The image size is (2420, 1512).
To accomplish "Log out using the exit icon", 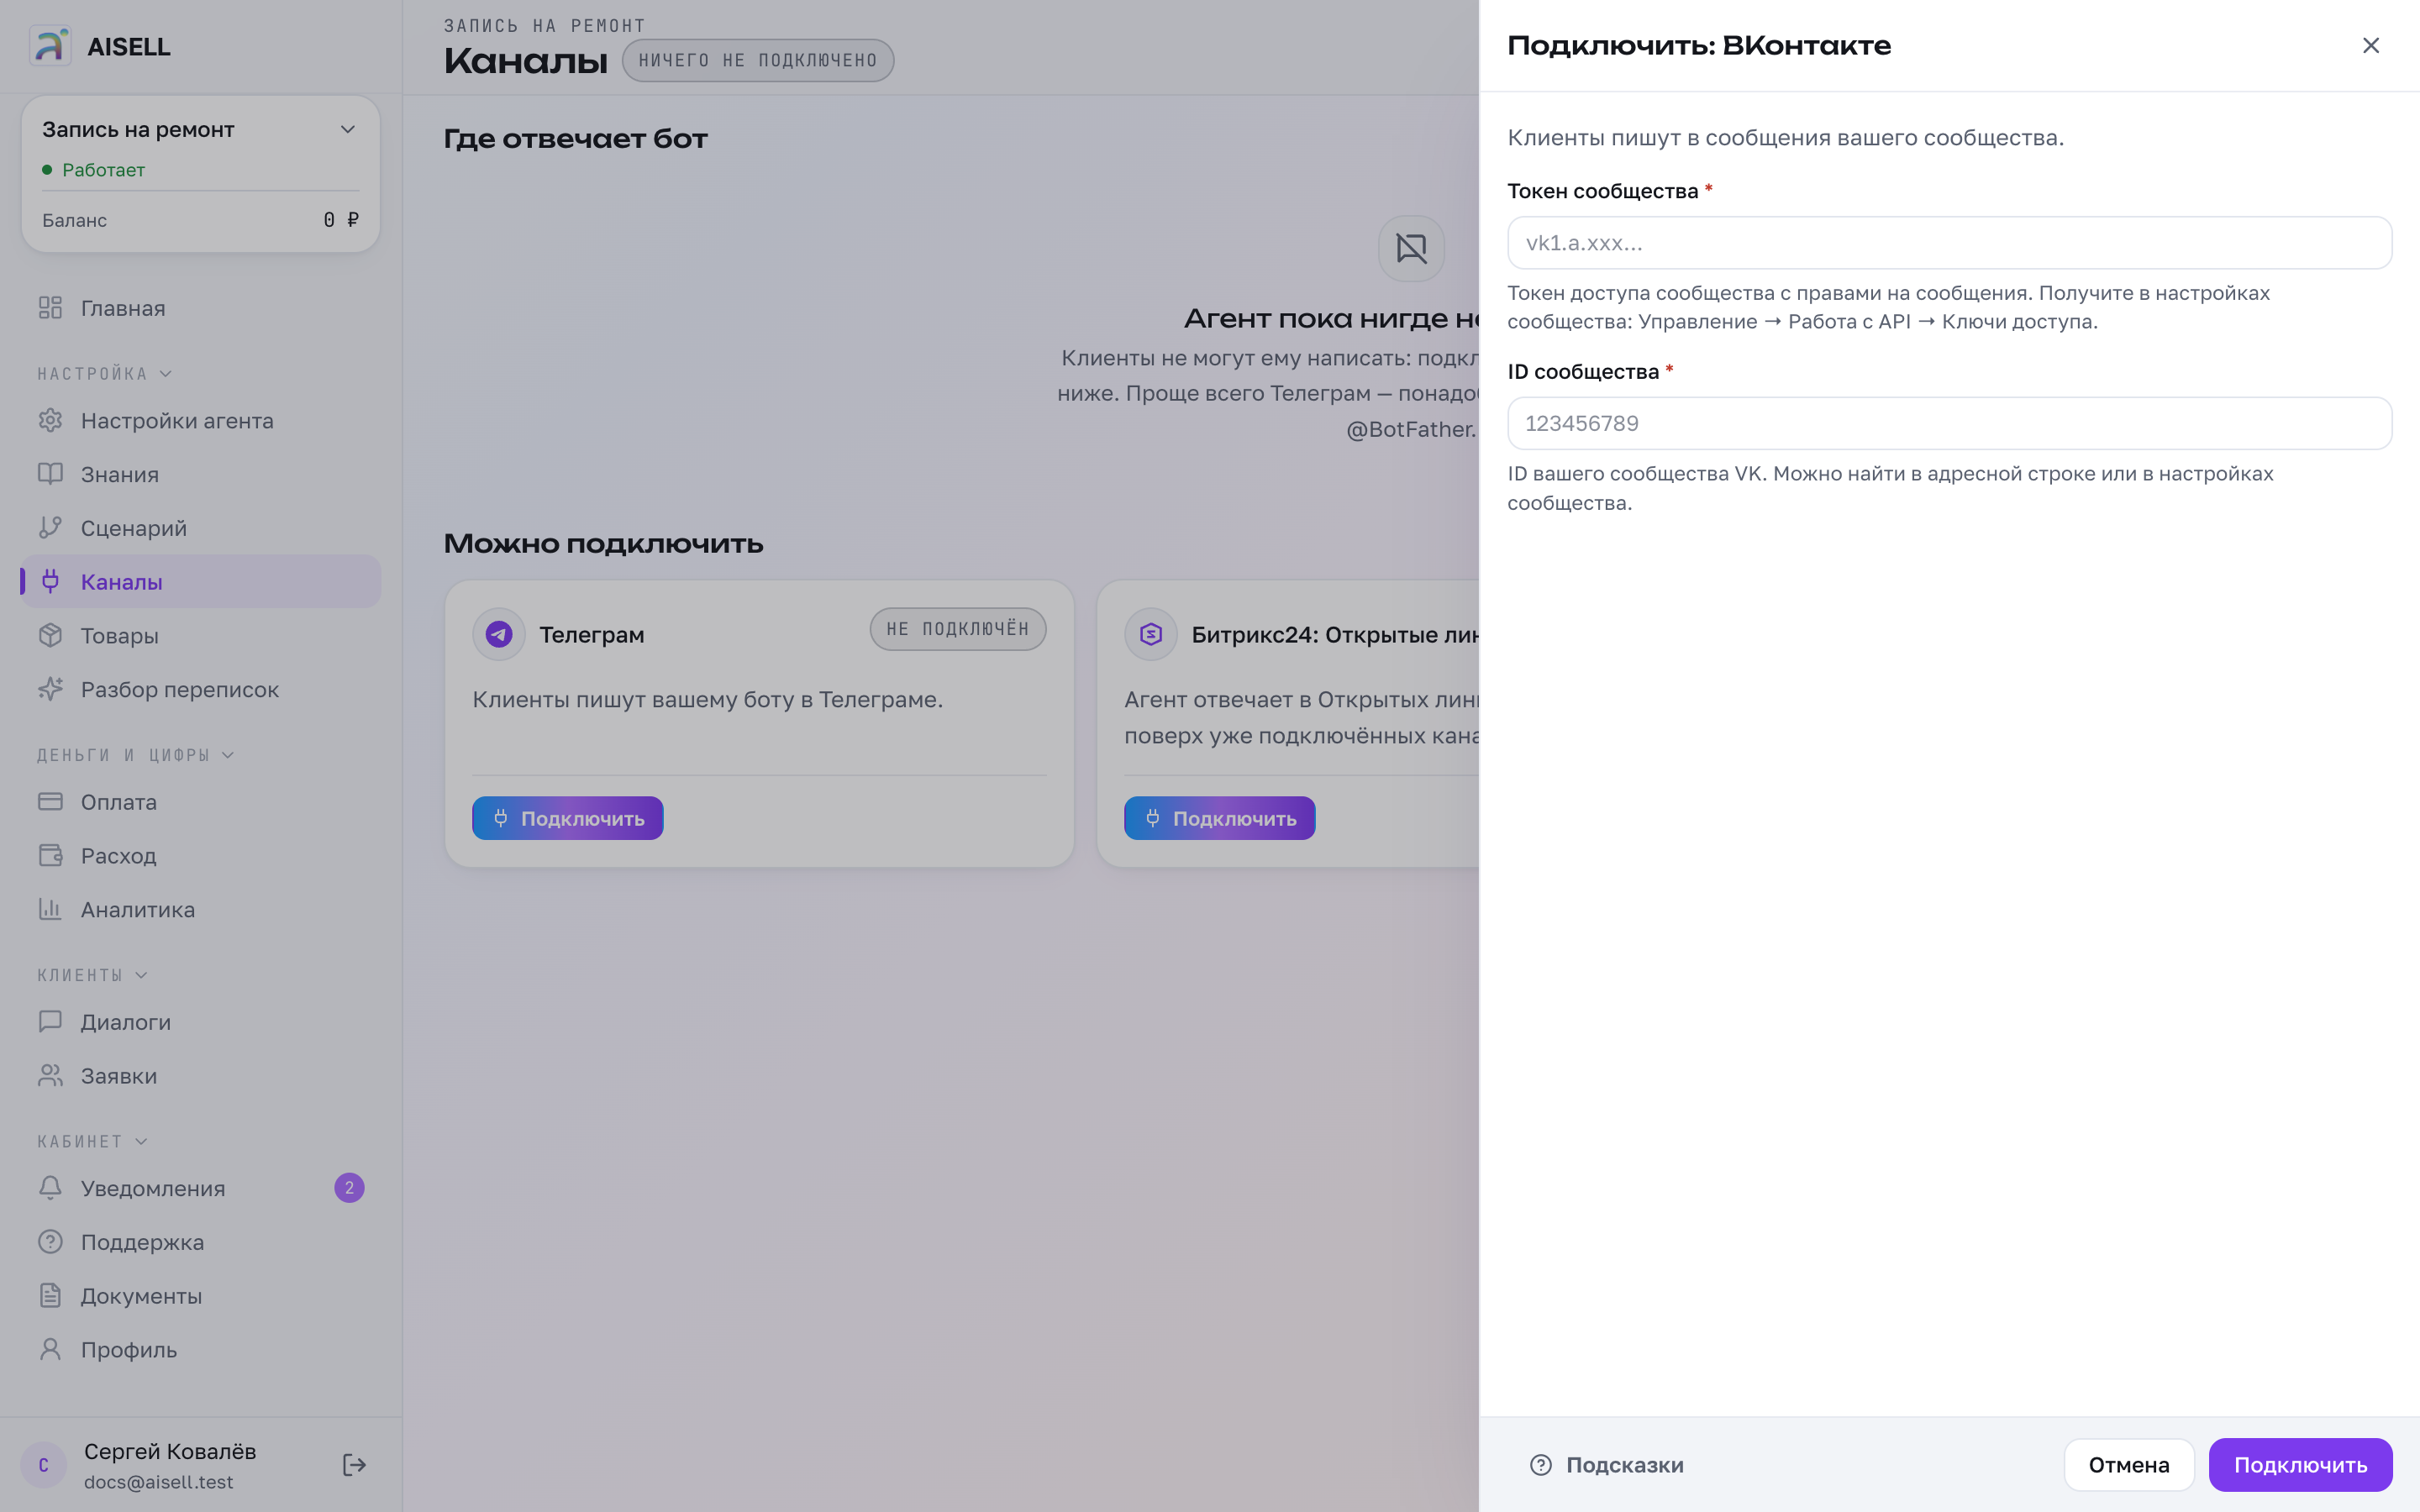I will (354, 1465).
